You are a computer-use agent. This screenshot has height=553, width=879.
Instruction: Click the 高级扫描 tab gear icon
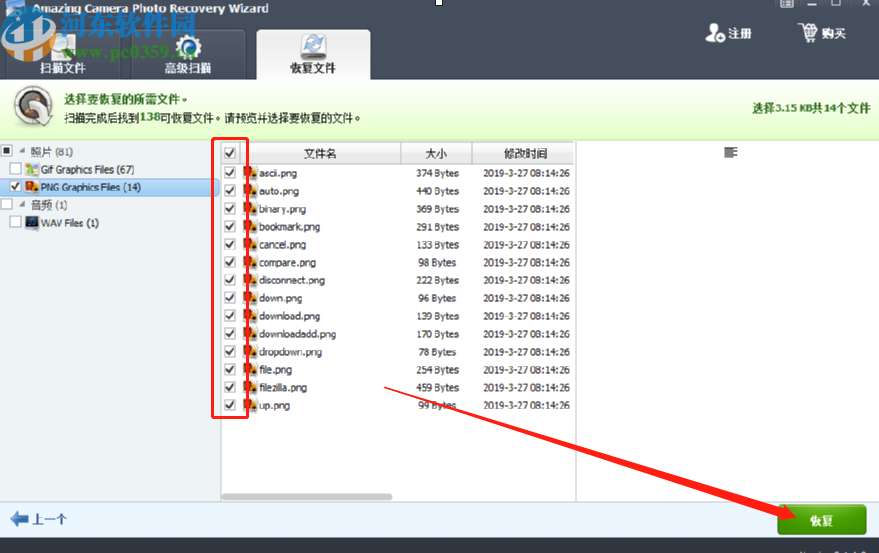(x=188, y=48)
